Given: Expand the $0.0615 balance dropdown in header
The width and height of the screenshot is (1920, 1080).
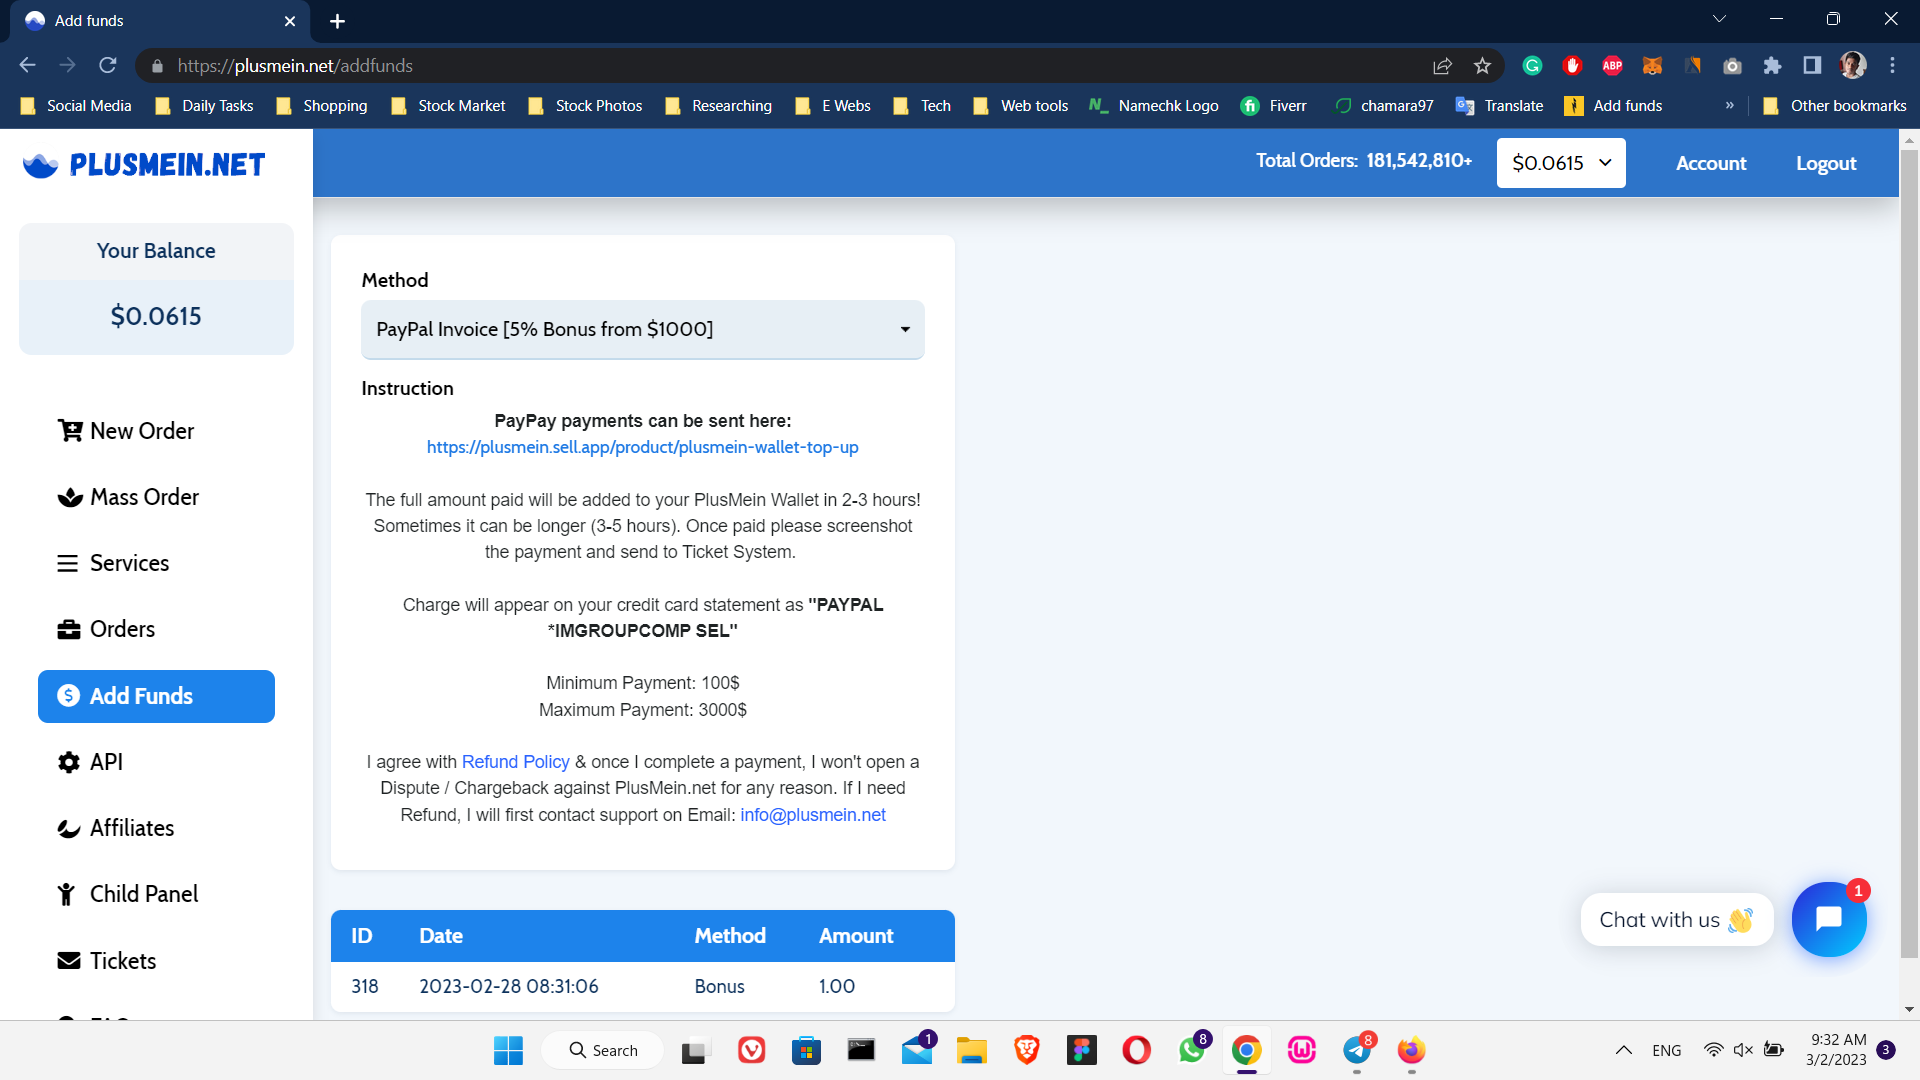Looking at the screenshot, I should coord(1561,163).
